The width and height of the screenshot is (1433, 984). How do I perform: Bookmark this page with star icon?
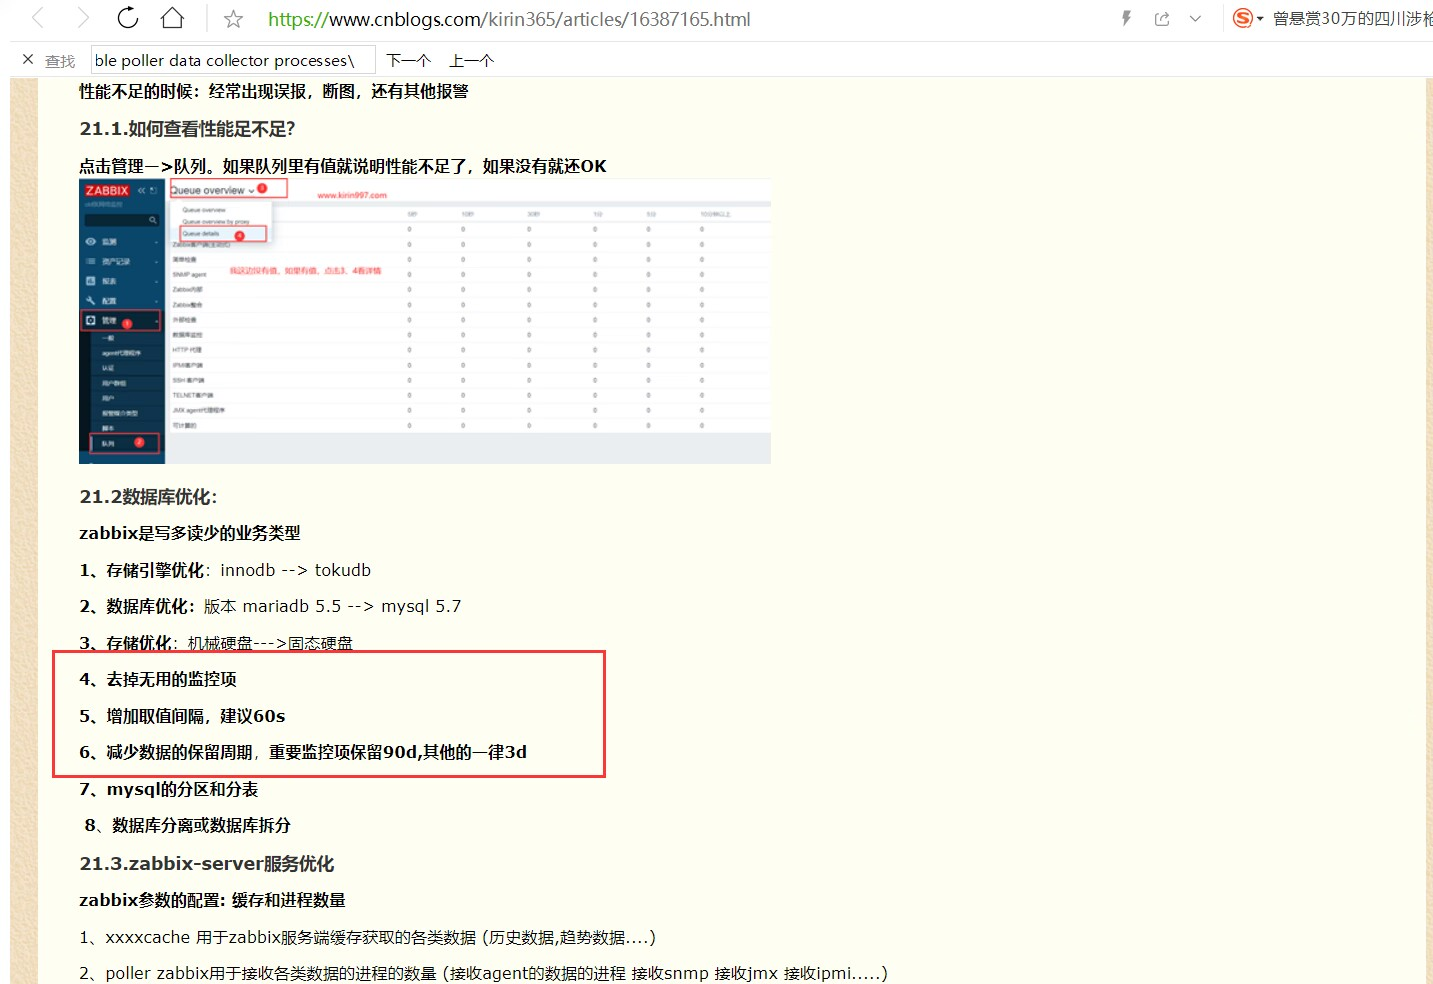233,19
